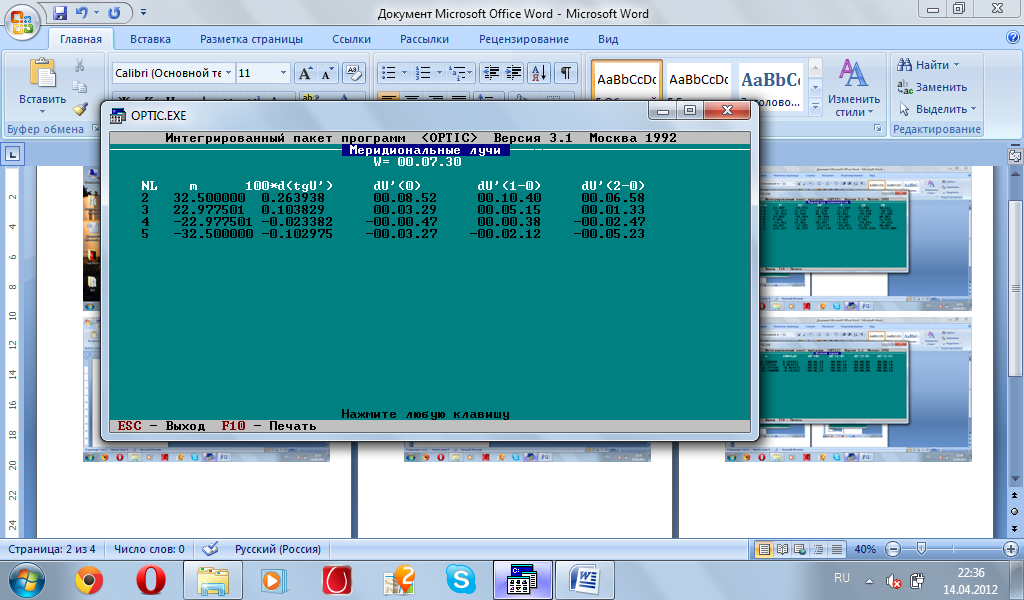
Task: Redo the last action
Action: tap(114, 12)
